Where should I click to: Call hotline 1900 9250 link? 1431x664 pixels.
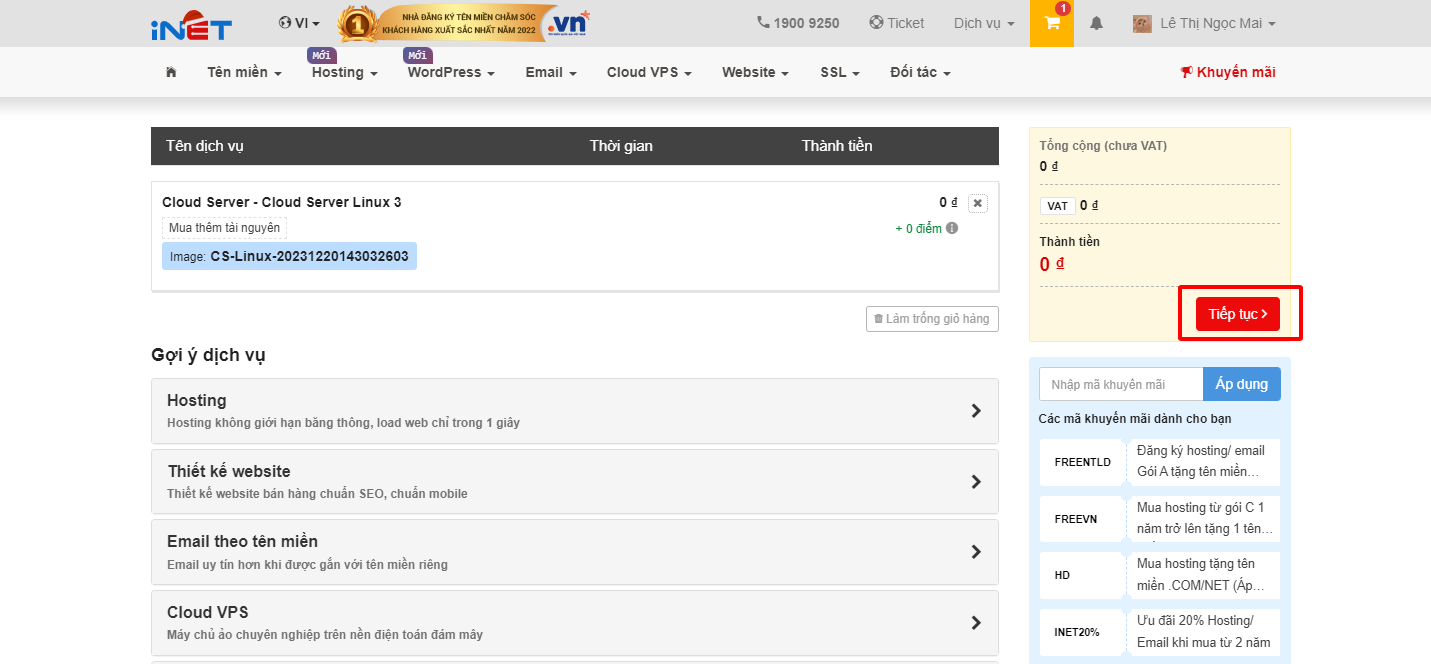pos(798,23)
